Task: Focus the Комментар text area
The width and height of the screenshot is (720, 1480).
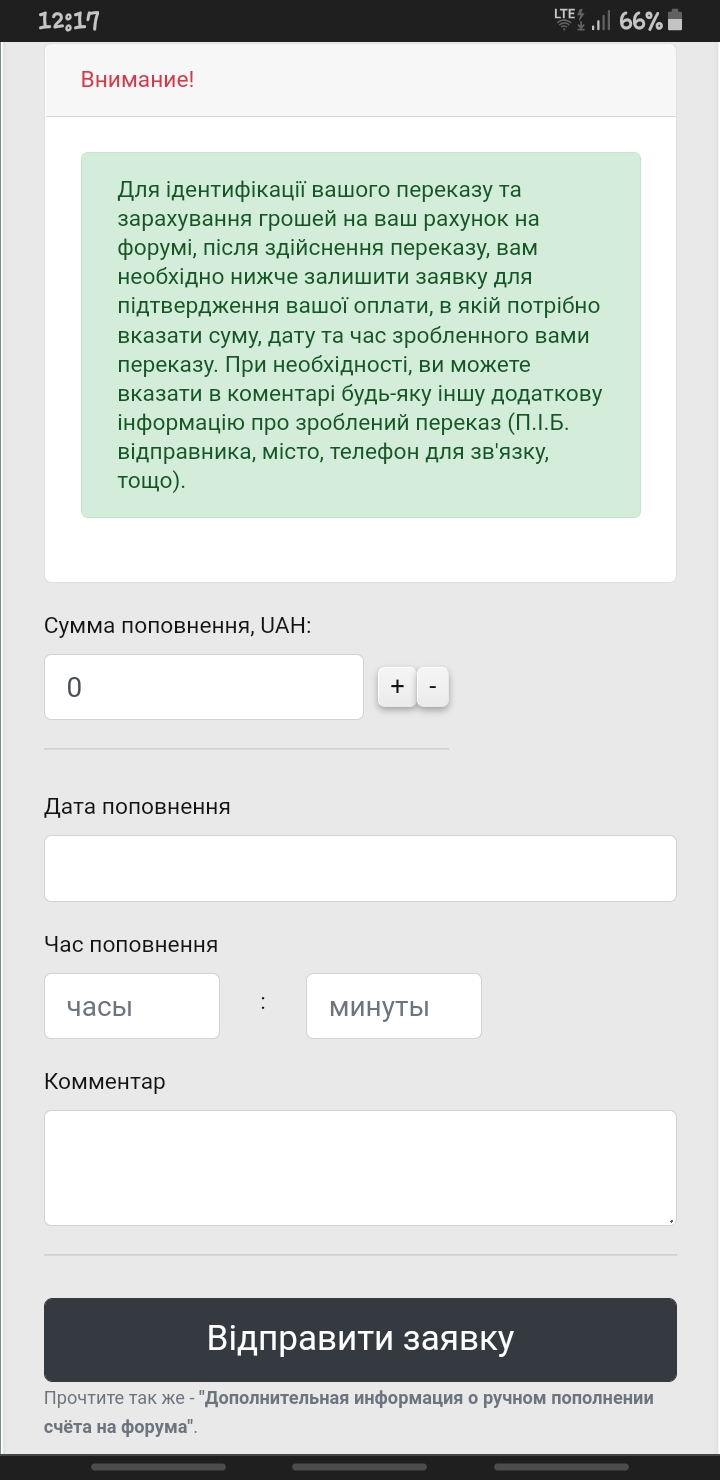Action: pos(360,1167)
